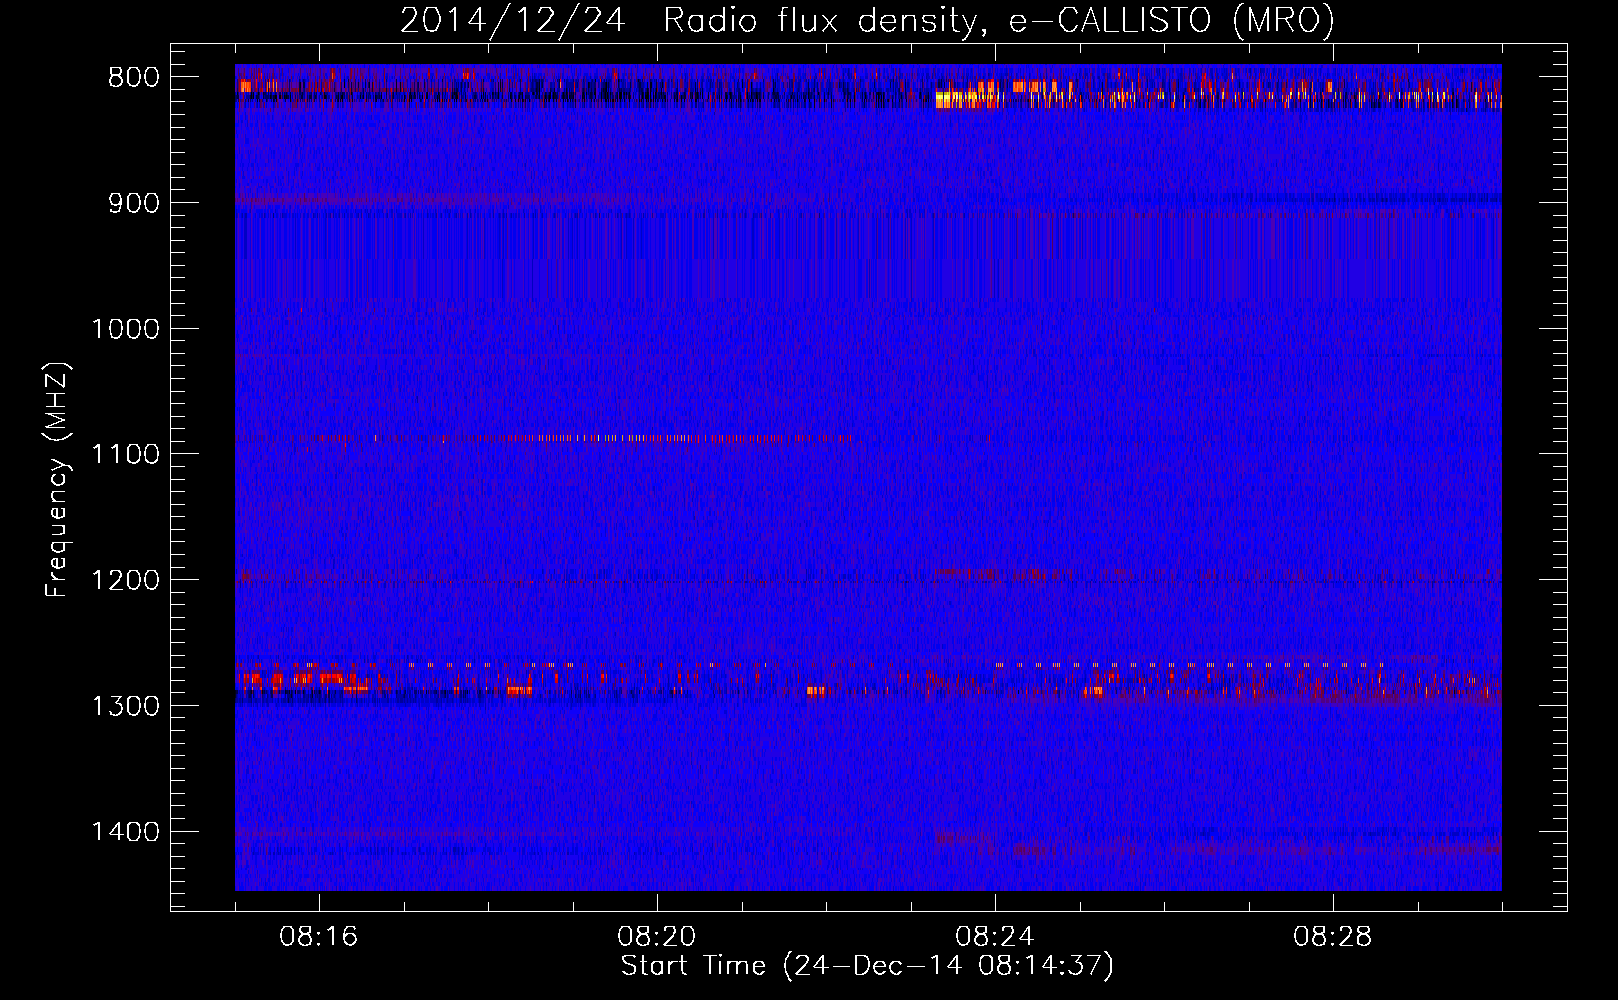Click the 1200 frequency tick label
This screenshot has width=1618, height=1000.
[x=126, y=581]
